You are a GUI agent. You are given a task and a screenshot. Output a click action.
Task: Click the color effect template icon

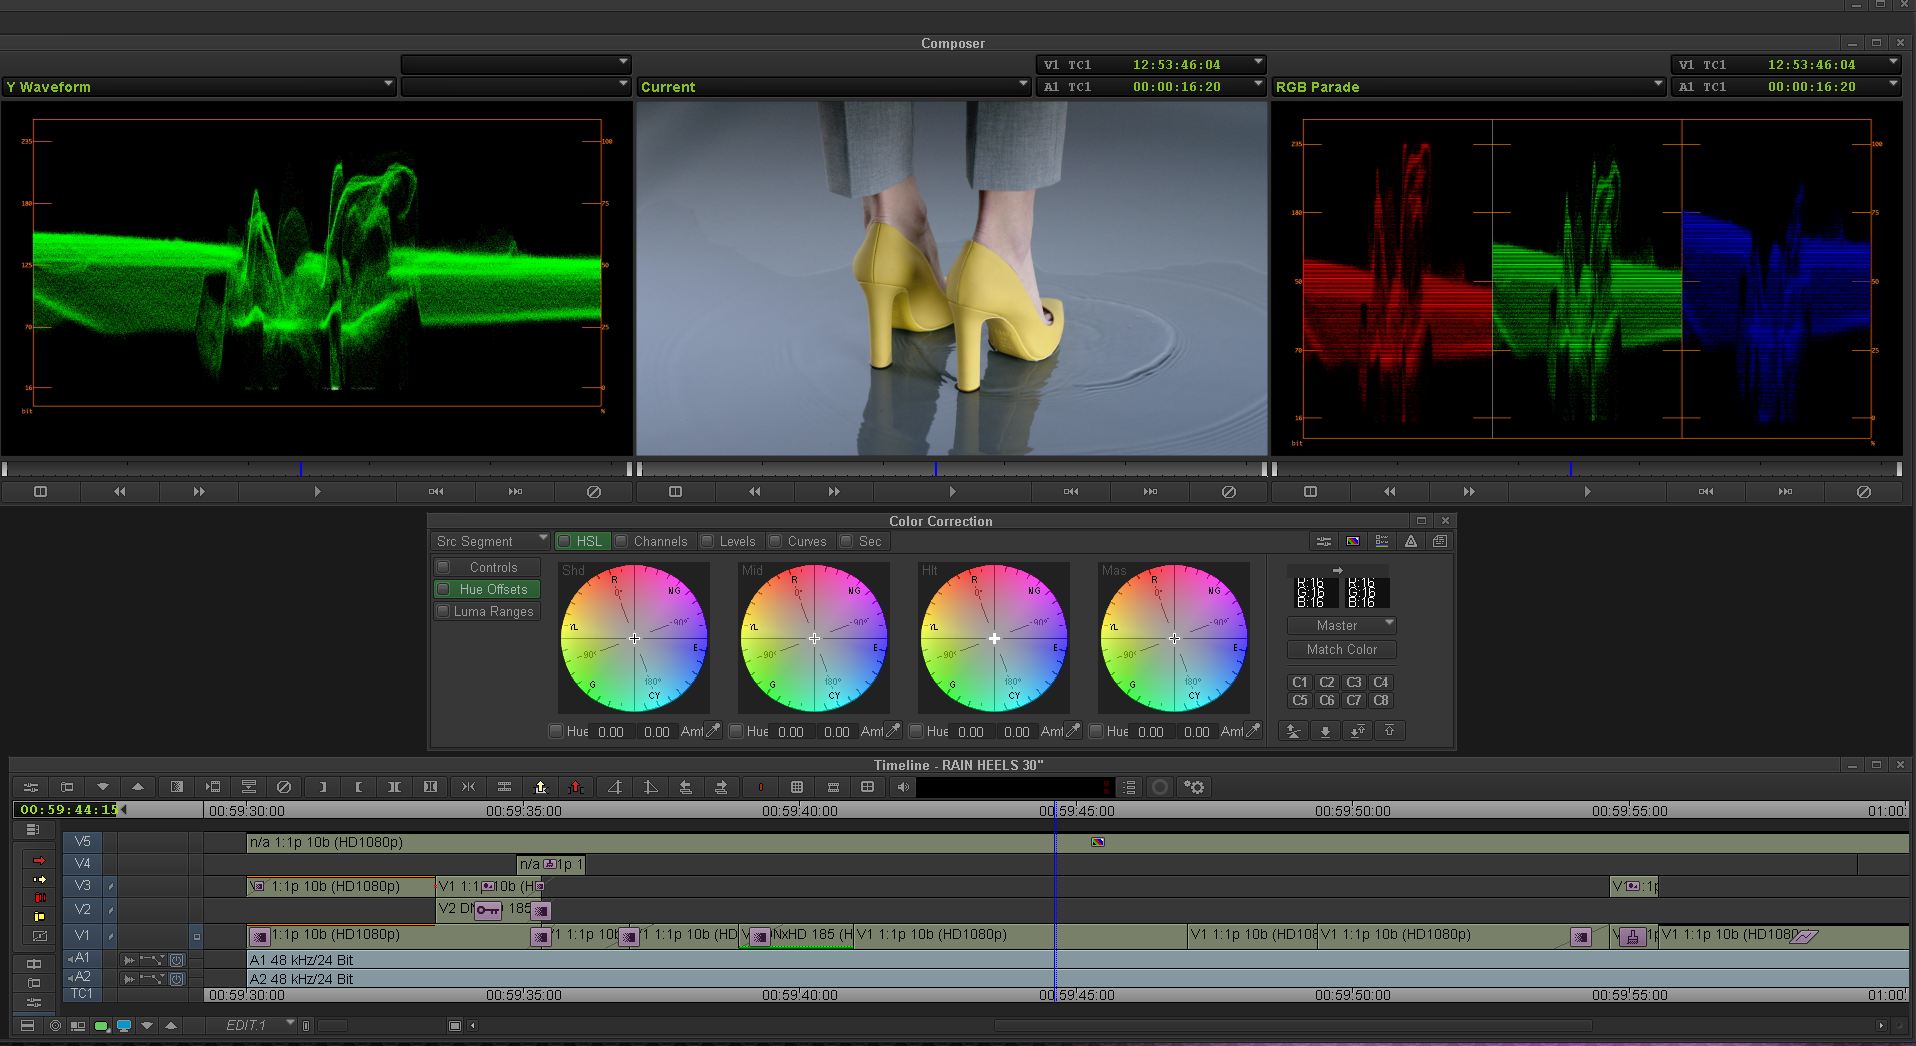(x=1353, y=541)
